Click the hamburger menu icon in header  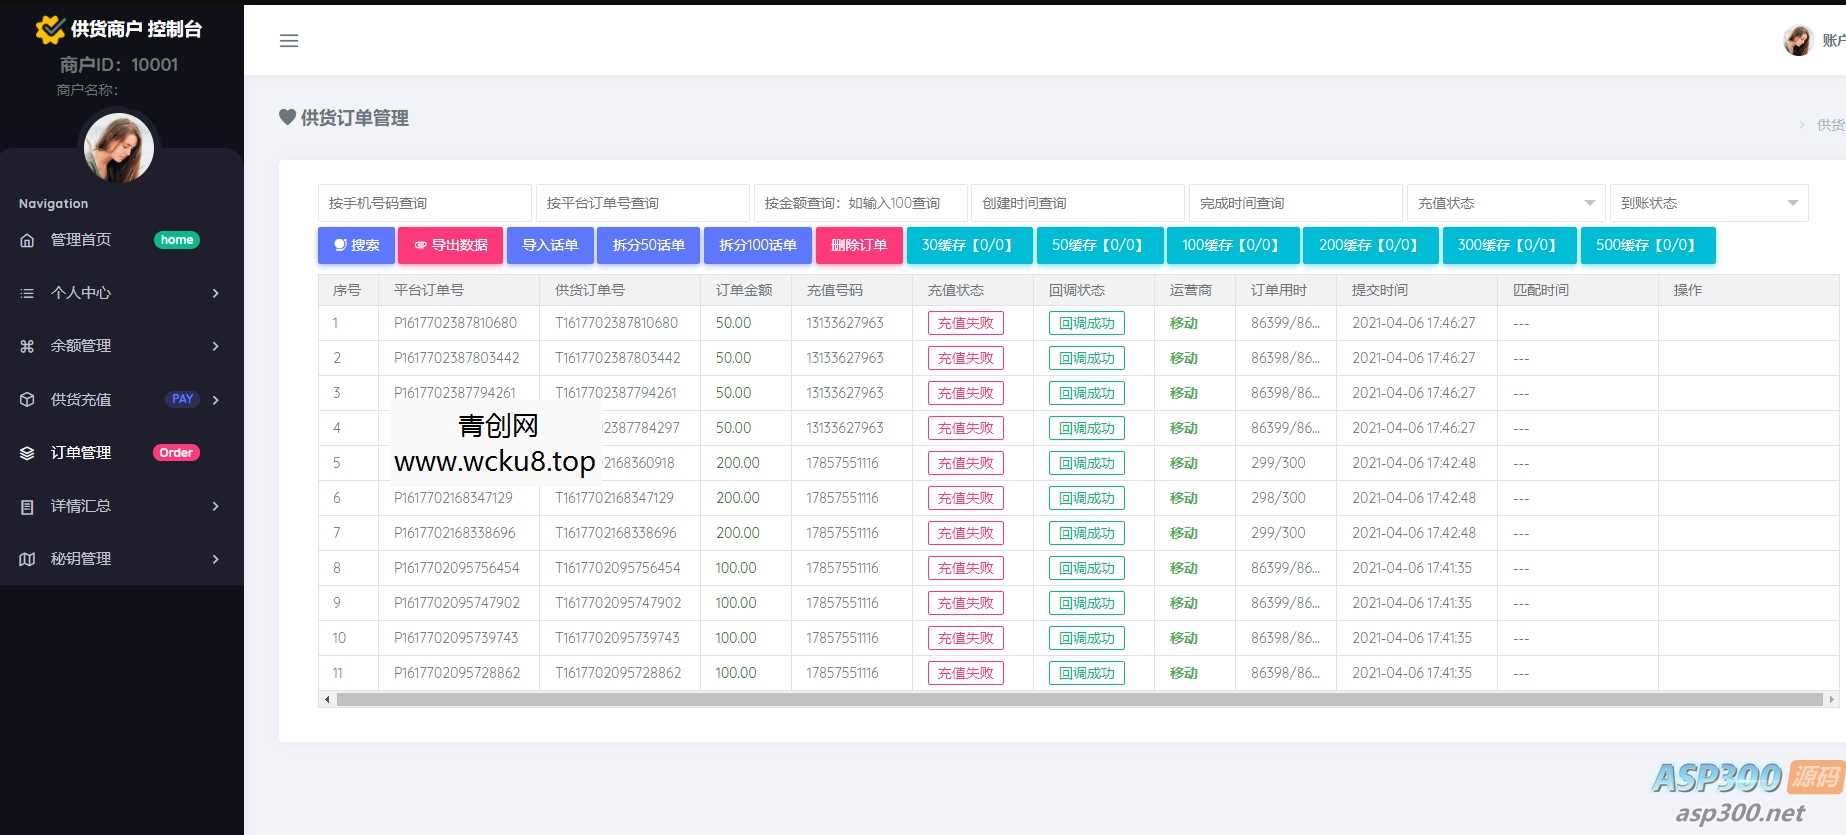pyautogui.click(x=289, y=41)
